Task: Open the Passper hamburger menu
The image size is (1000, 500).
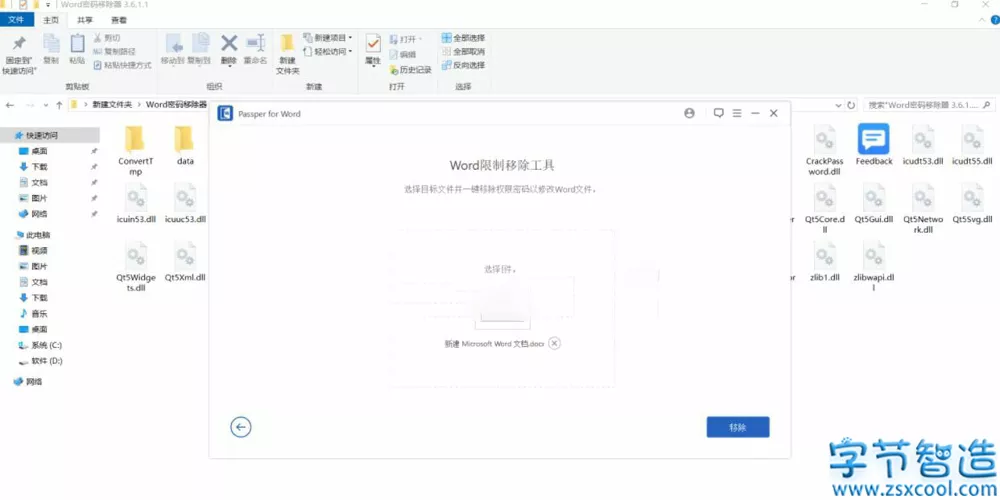Action: click(737, 114)
